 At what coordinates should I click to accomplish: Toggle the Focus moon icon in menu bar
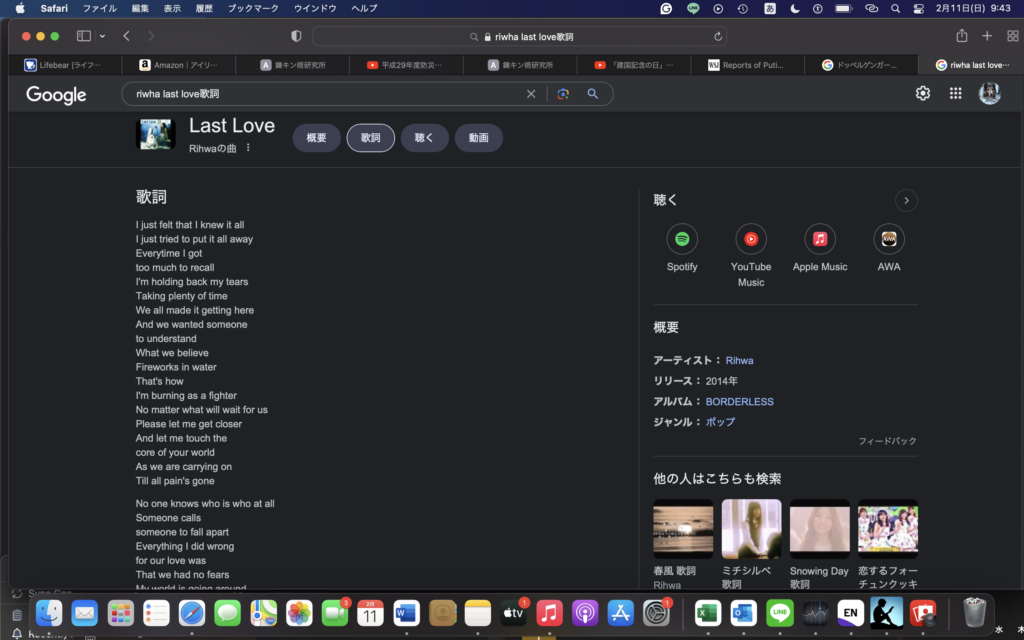793,9
